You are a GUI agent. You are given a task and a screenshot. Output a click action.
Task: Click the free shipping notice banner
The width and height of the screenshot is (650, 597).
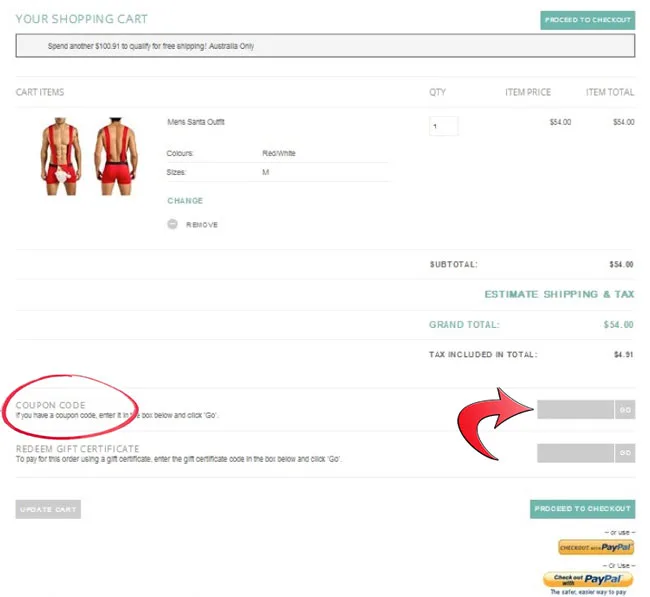tap(325, 46)
